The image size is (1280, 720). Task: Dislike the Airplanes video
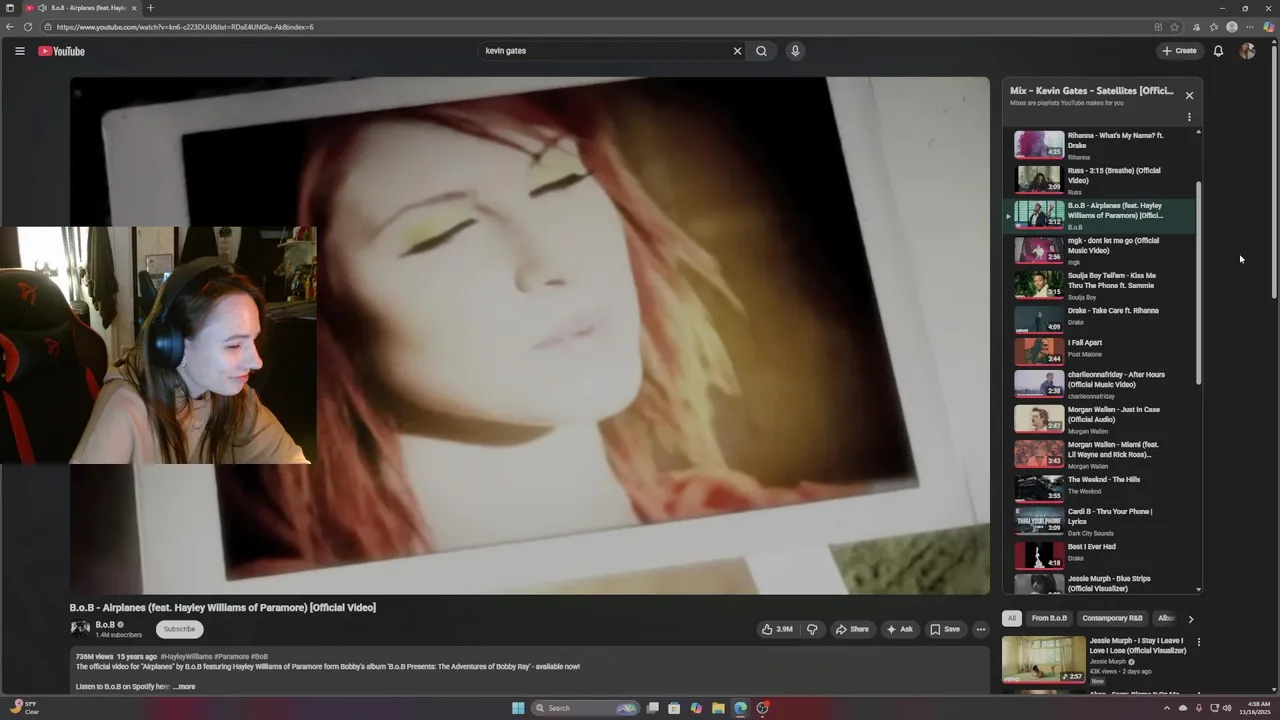point(812,629)
